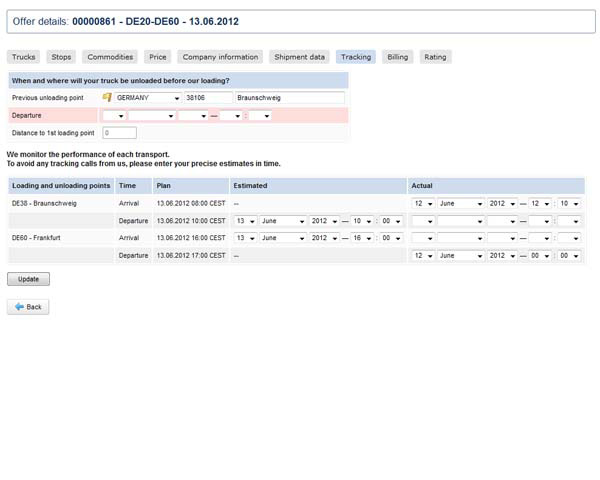This screenshot has width=600, height=480.
Task: Open the Commodities tab
Action: [x=110, y=57]
